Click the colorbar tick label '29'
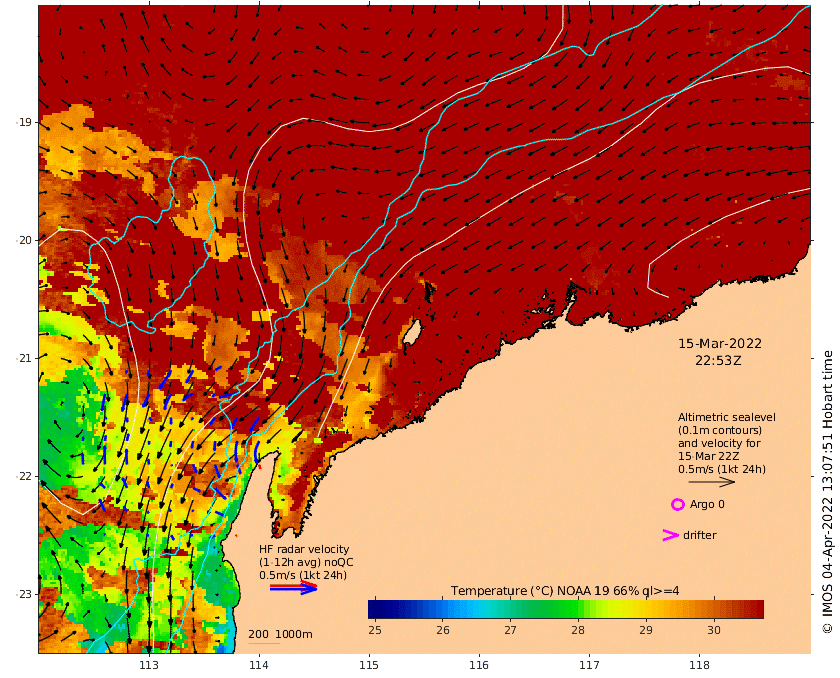This screenshot has height=678, width=840. point(646,630)
